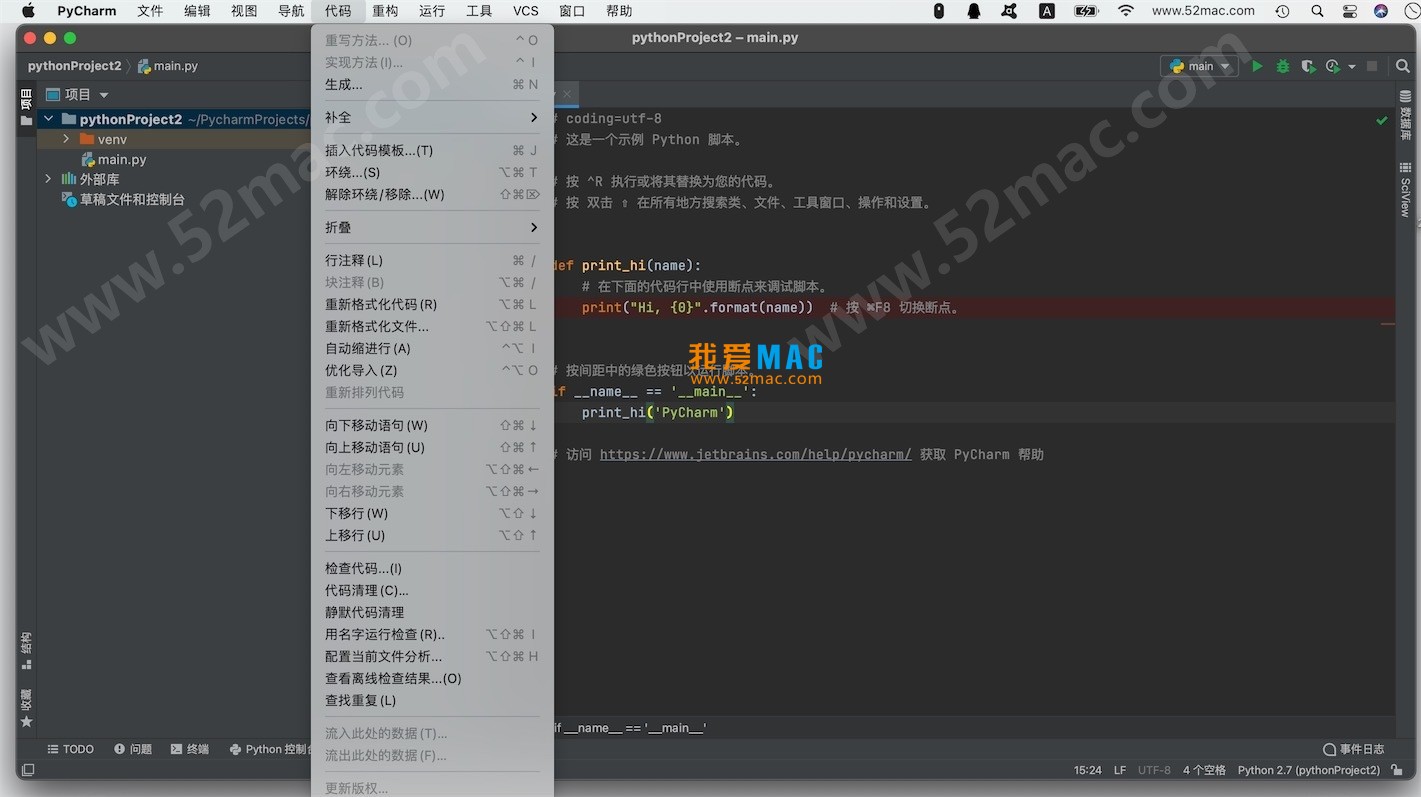Collapse the pythonProject2 tree node

(48, 119)
